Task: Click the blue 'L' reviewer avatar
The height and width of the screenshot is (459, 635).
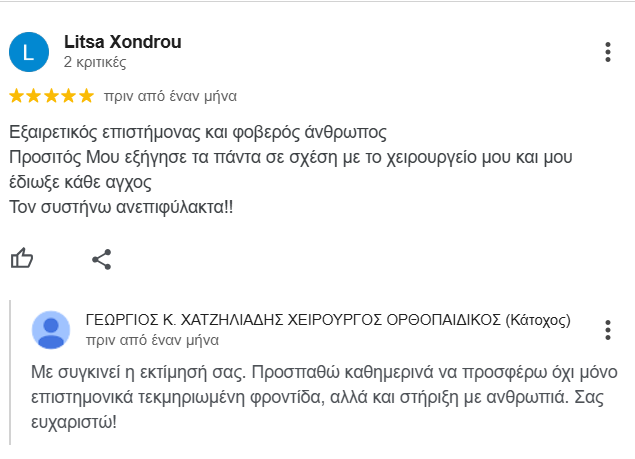Action: (x=29, y=52)
